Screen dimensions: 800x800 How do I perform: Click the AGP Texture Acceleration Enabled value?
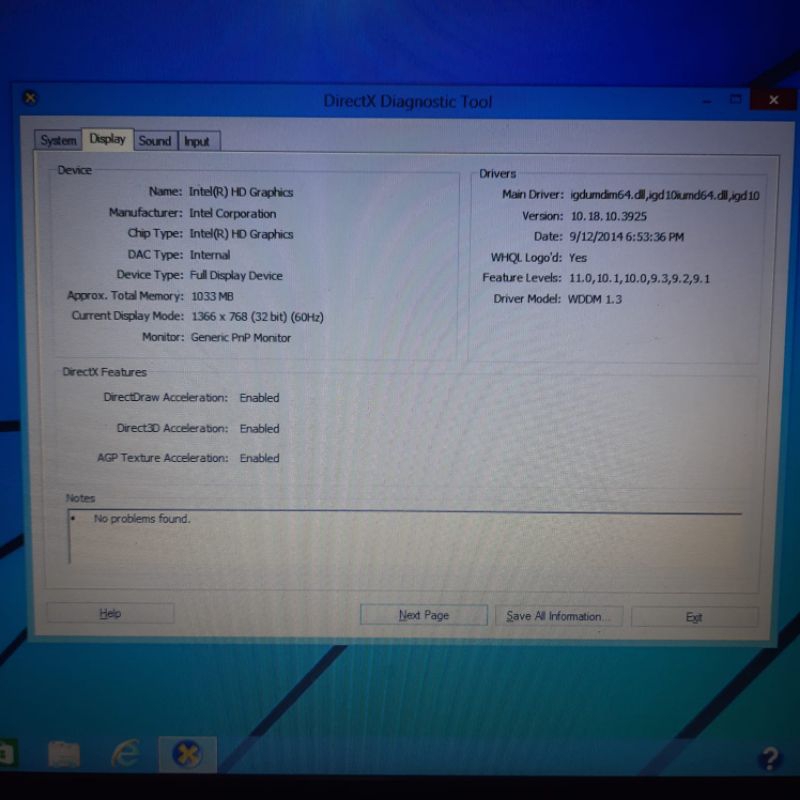pyautogui.click(x=259, y=458)
